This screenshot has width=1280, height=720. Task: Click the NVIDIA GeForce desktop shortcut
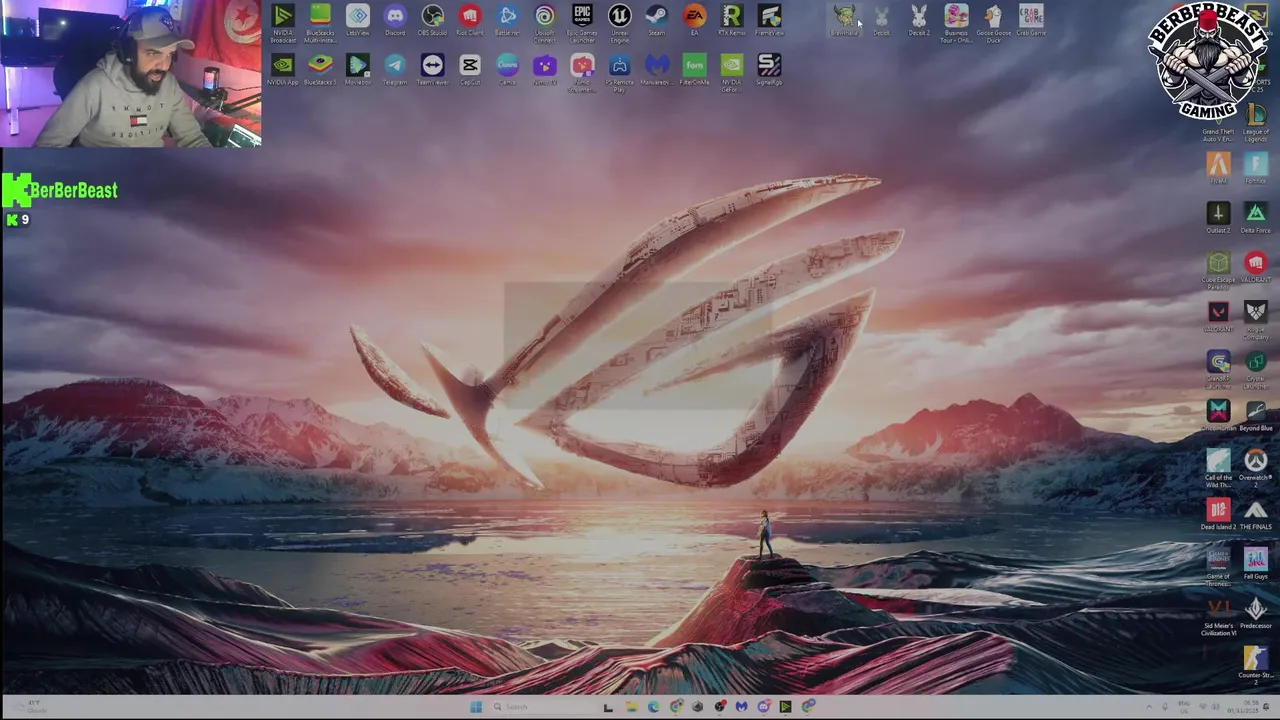point(732,73)
